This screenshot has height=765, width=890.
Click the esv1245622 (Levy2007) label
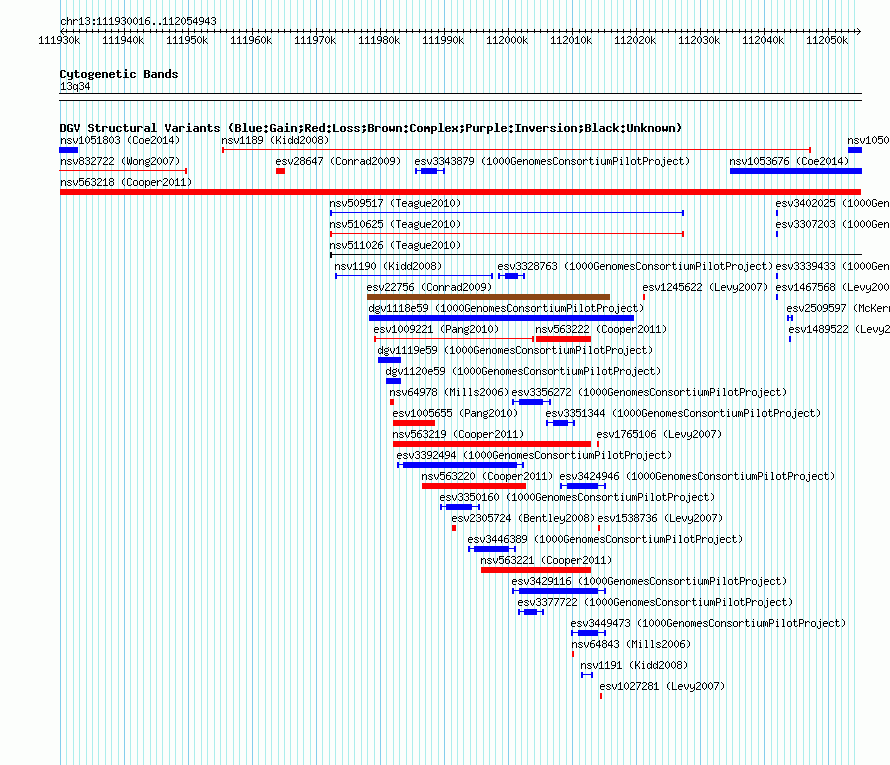[705, 287]
